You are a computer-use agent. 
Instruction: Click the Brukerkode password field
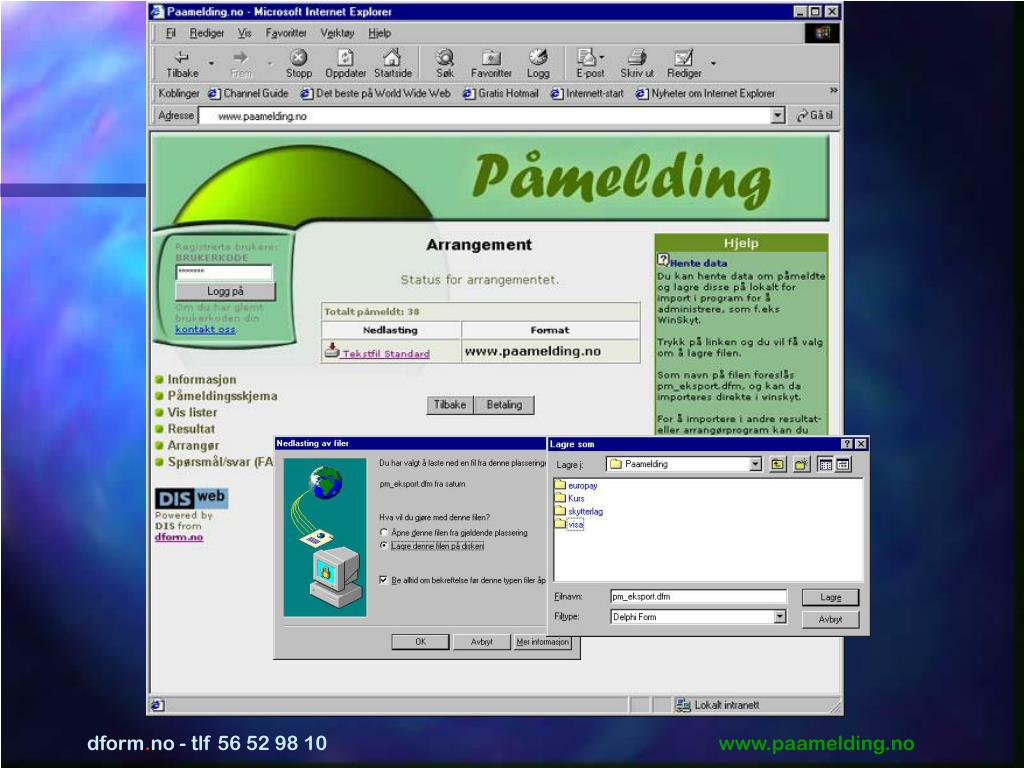coord(224,272)
